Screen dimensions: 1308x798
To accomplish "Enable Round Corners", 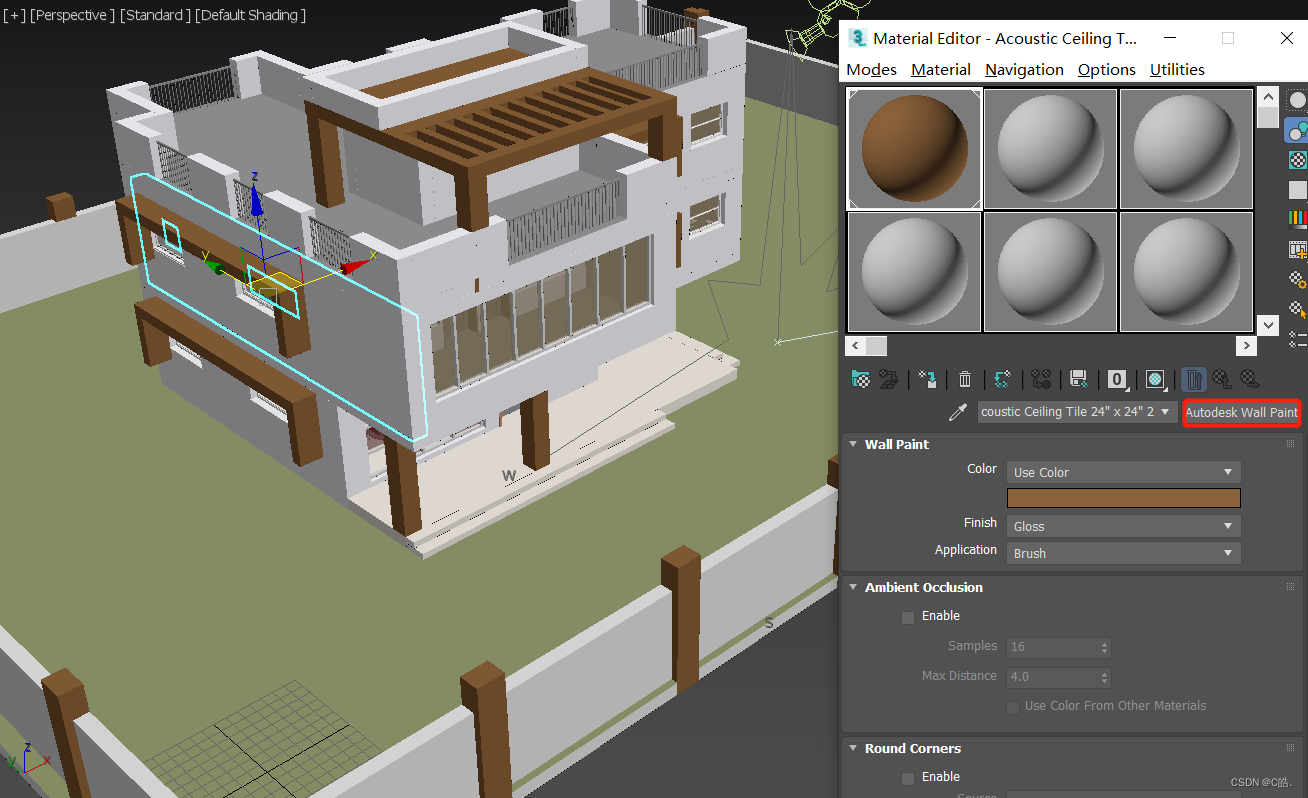I will click(x=907, y=777).
